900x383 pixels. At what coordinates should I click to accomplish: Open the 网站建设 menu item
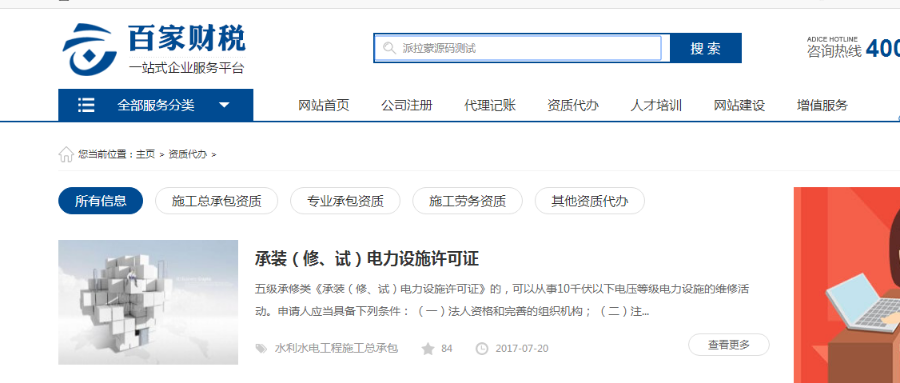[739, 106]
